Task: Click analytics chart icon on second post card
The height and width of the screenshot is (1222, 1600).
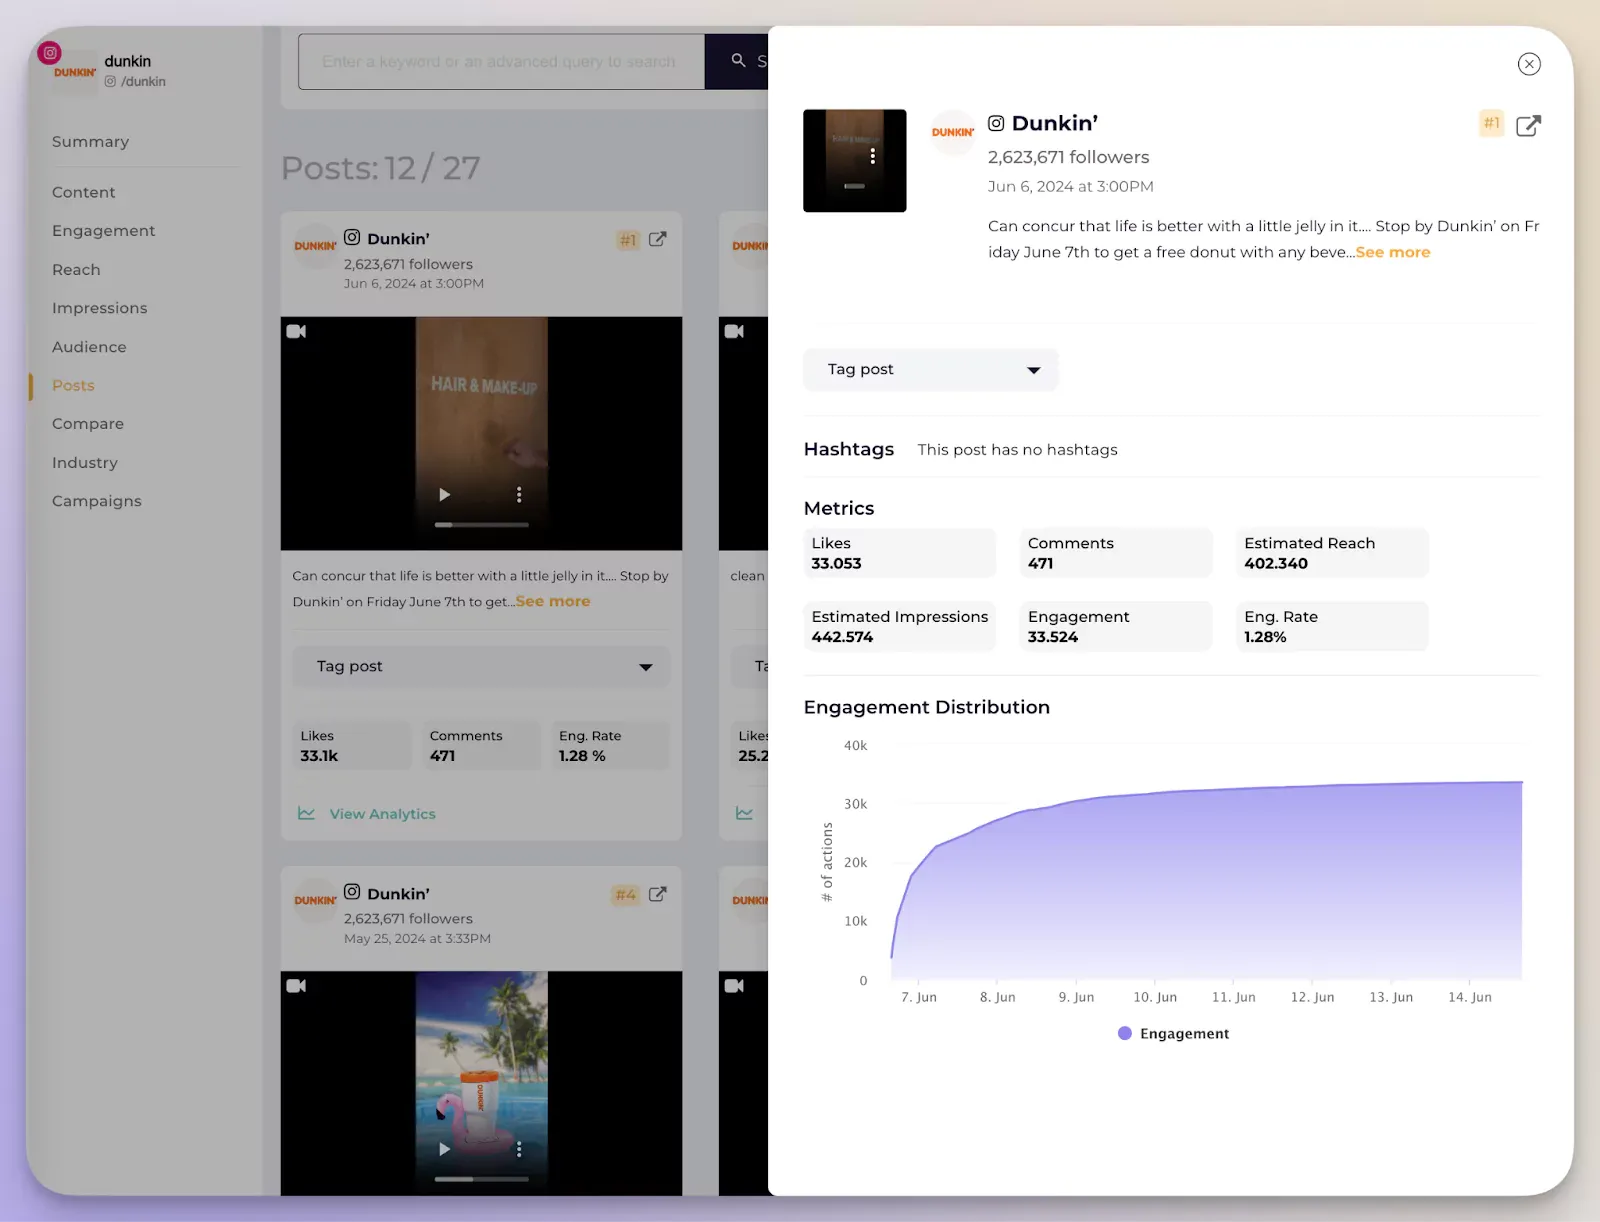Action: click(x=744, y=813)
